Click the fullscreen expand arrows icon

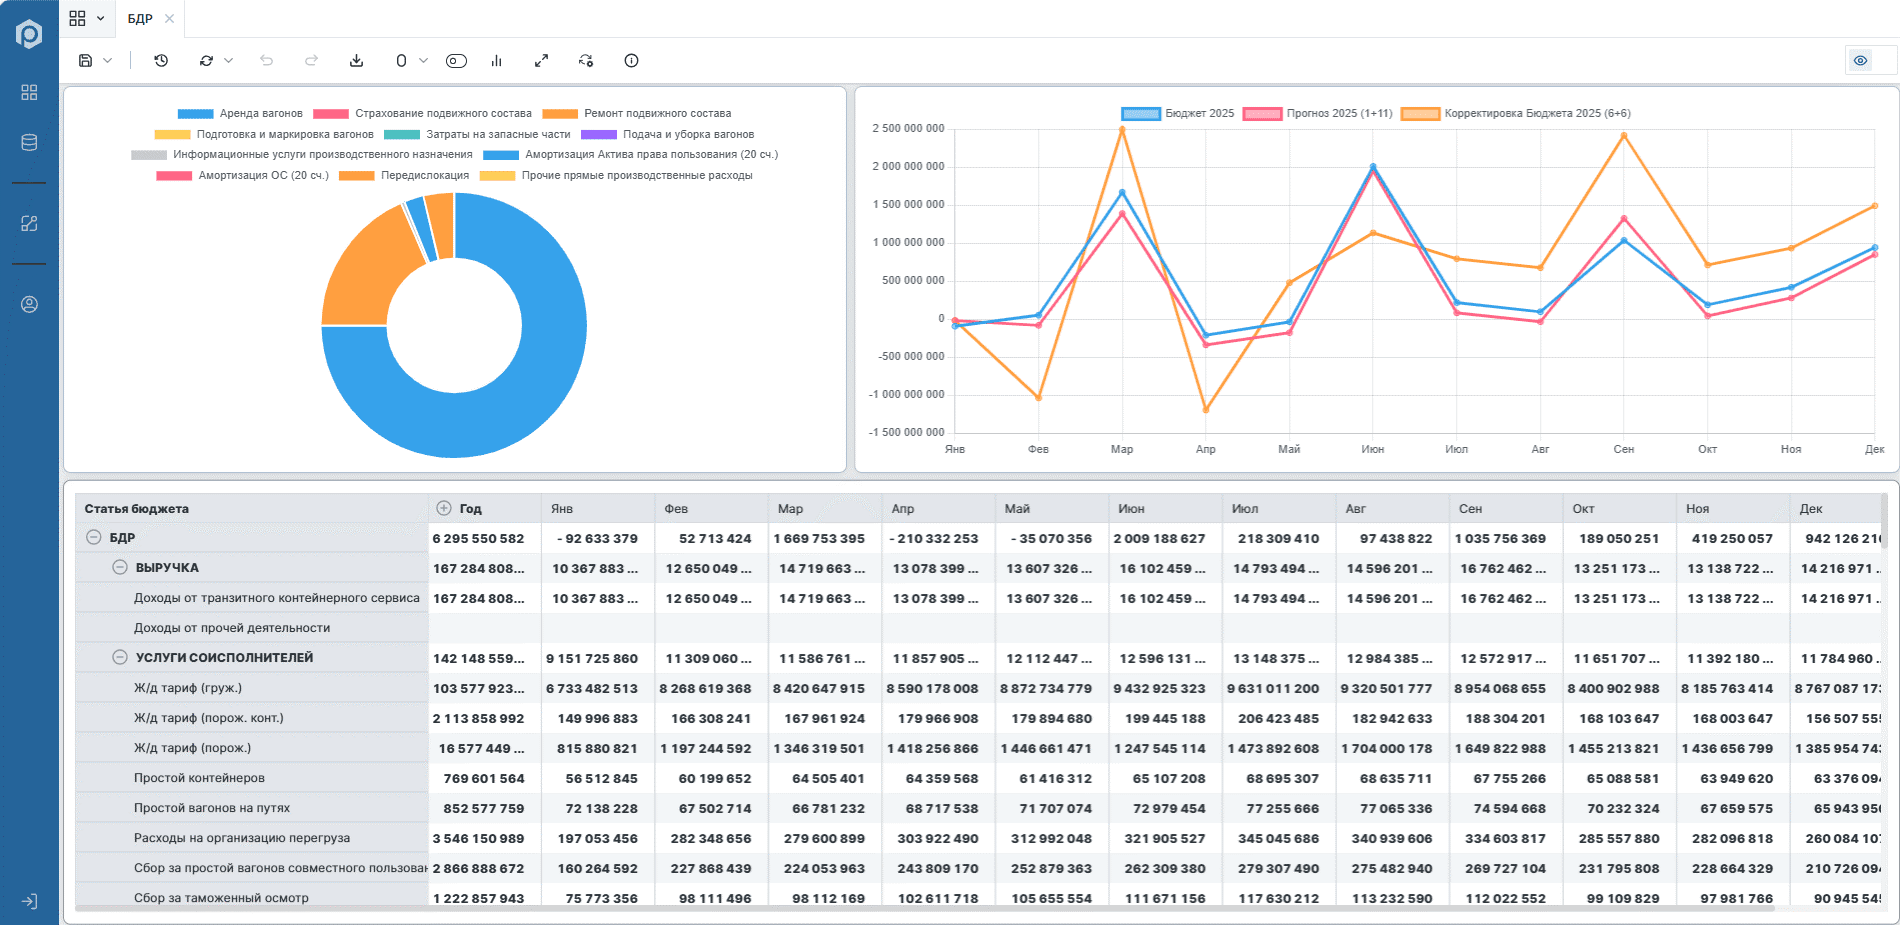coord(541,61)
